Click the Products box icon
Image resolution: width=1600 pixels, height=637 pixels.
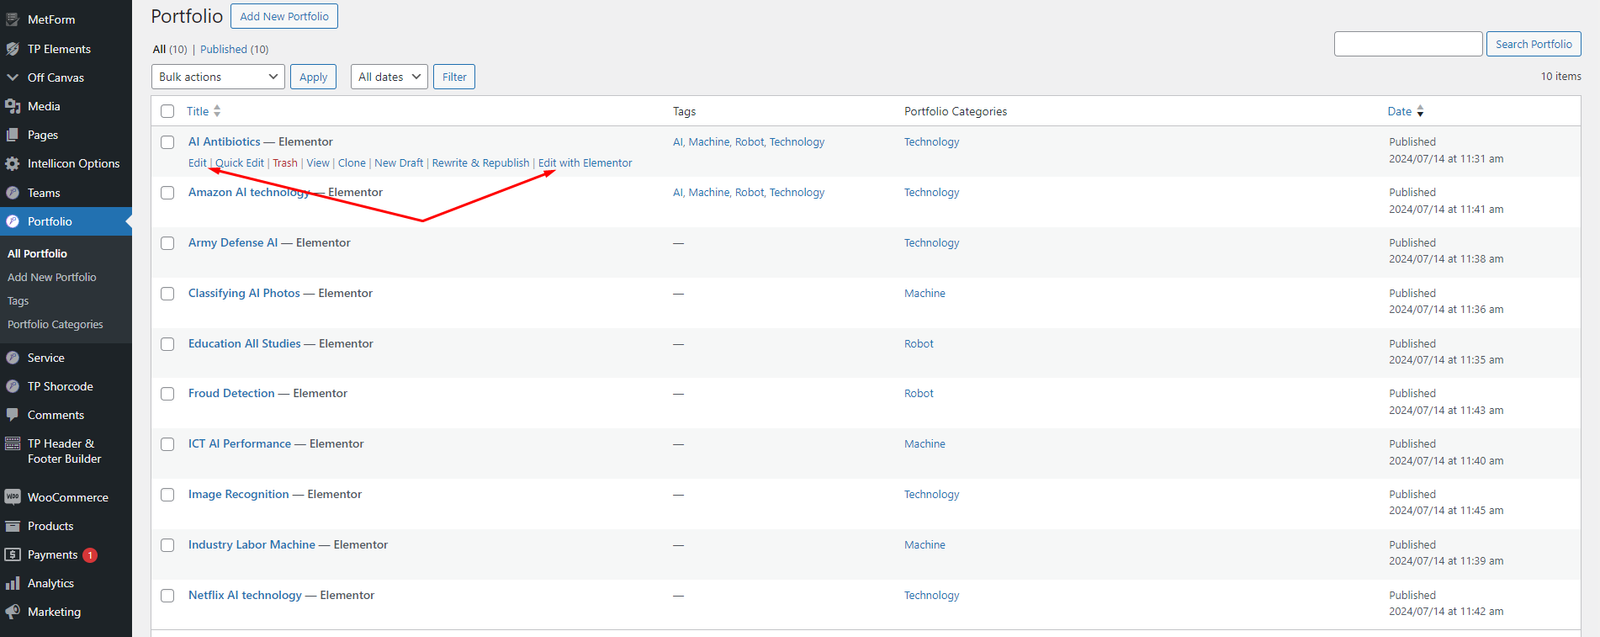pyautogui.click(x=13, y=526)
